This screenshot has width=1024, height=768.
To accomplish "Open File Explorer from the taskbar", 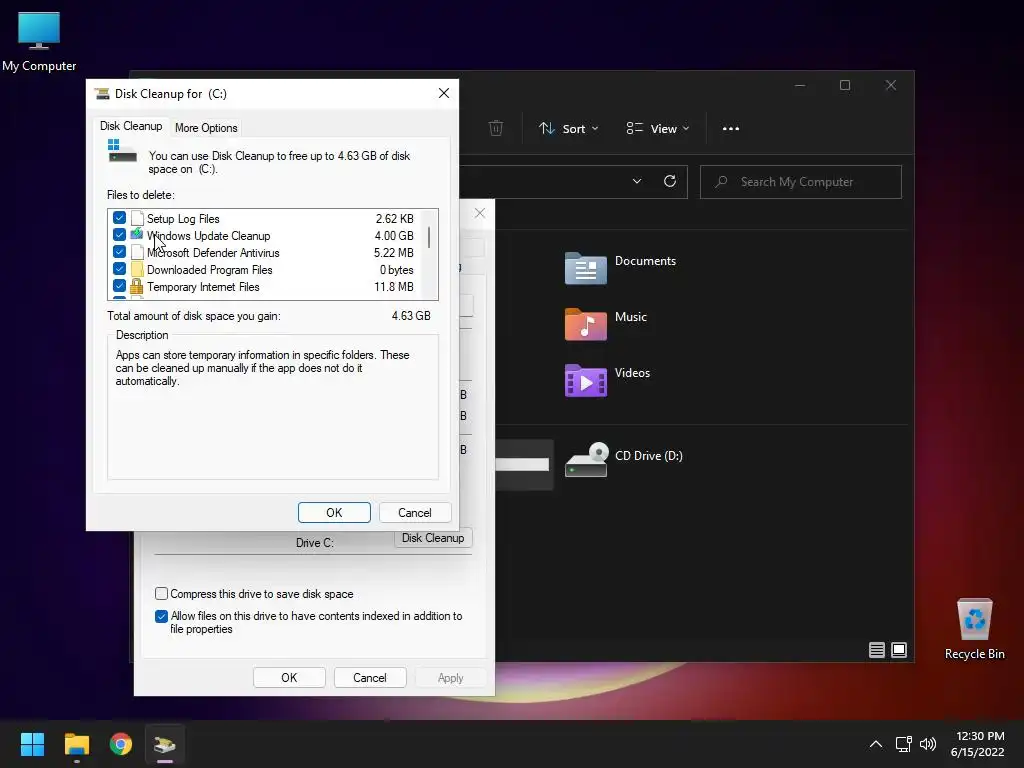I will 77,744.
